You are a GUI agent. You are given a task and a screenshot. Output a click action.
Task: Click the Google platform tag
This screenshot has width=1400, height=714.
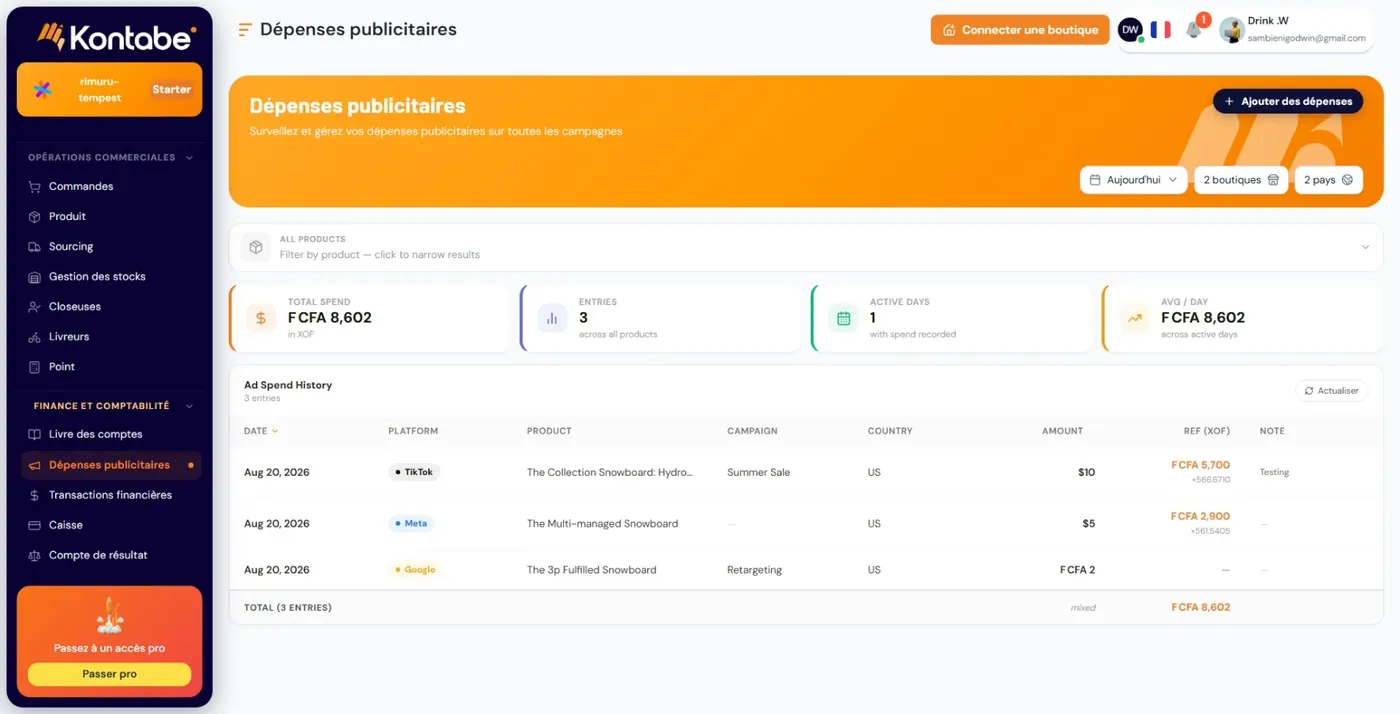(x=415, y=570)
